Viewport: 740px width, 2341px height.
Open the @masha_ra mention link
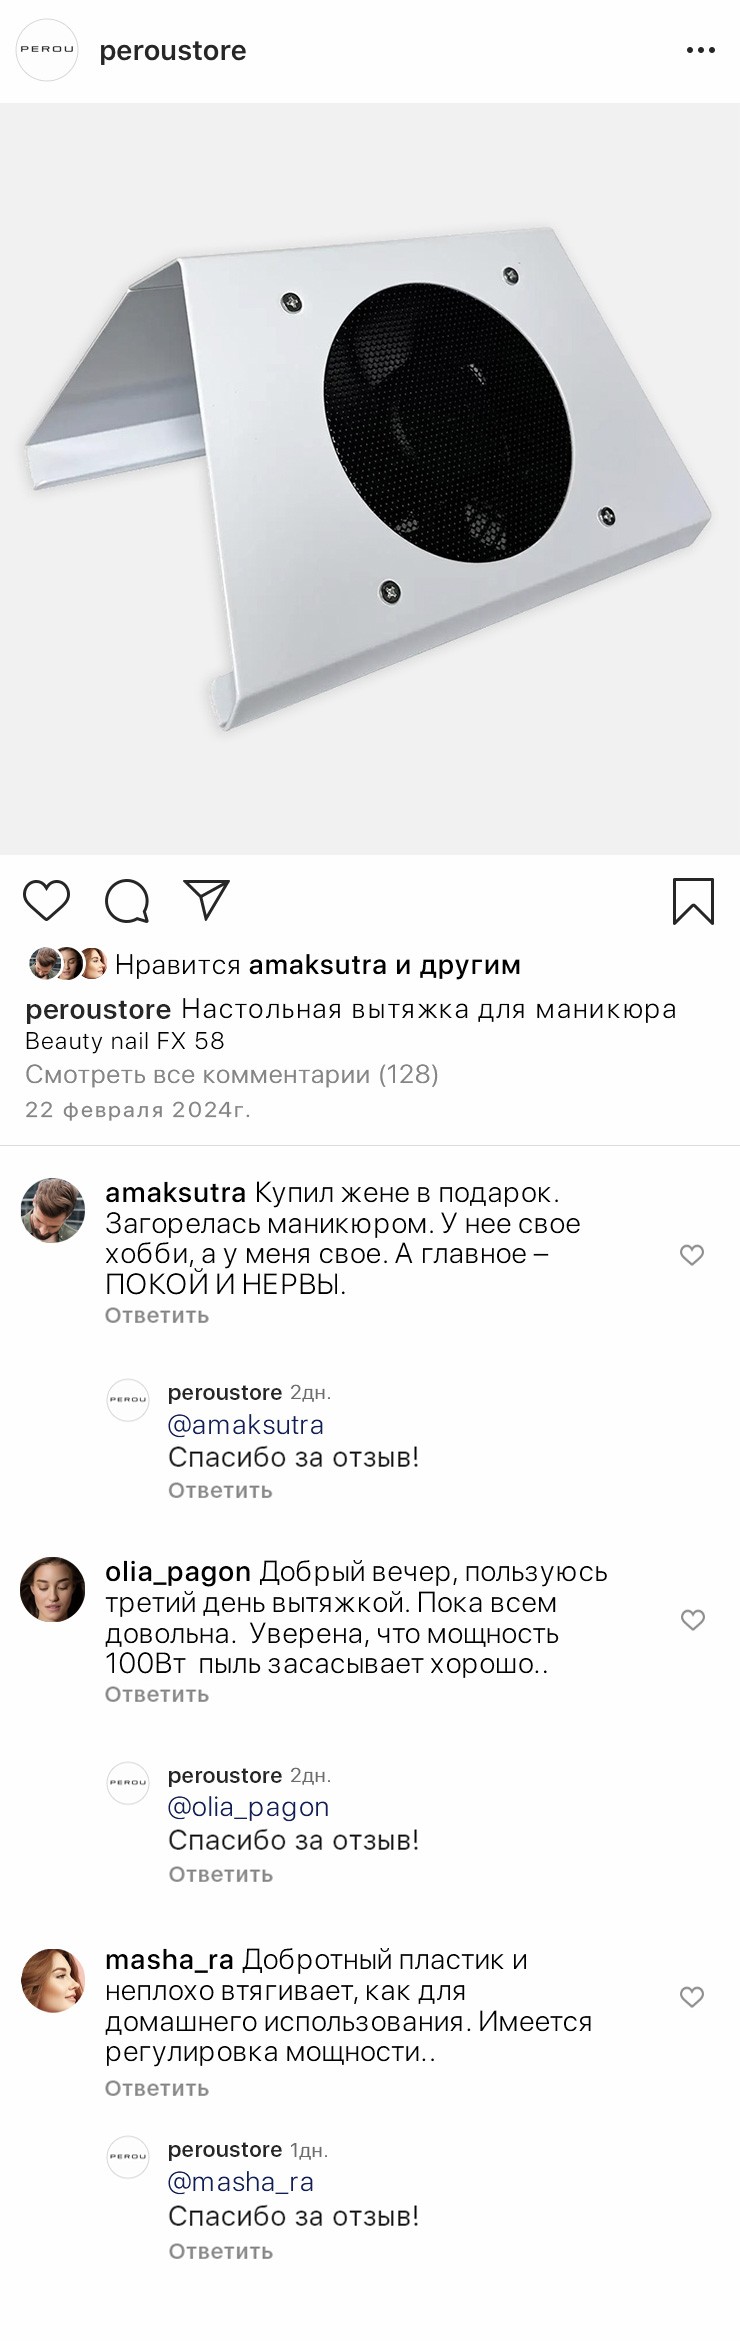click(241, 2181)
